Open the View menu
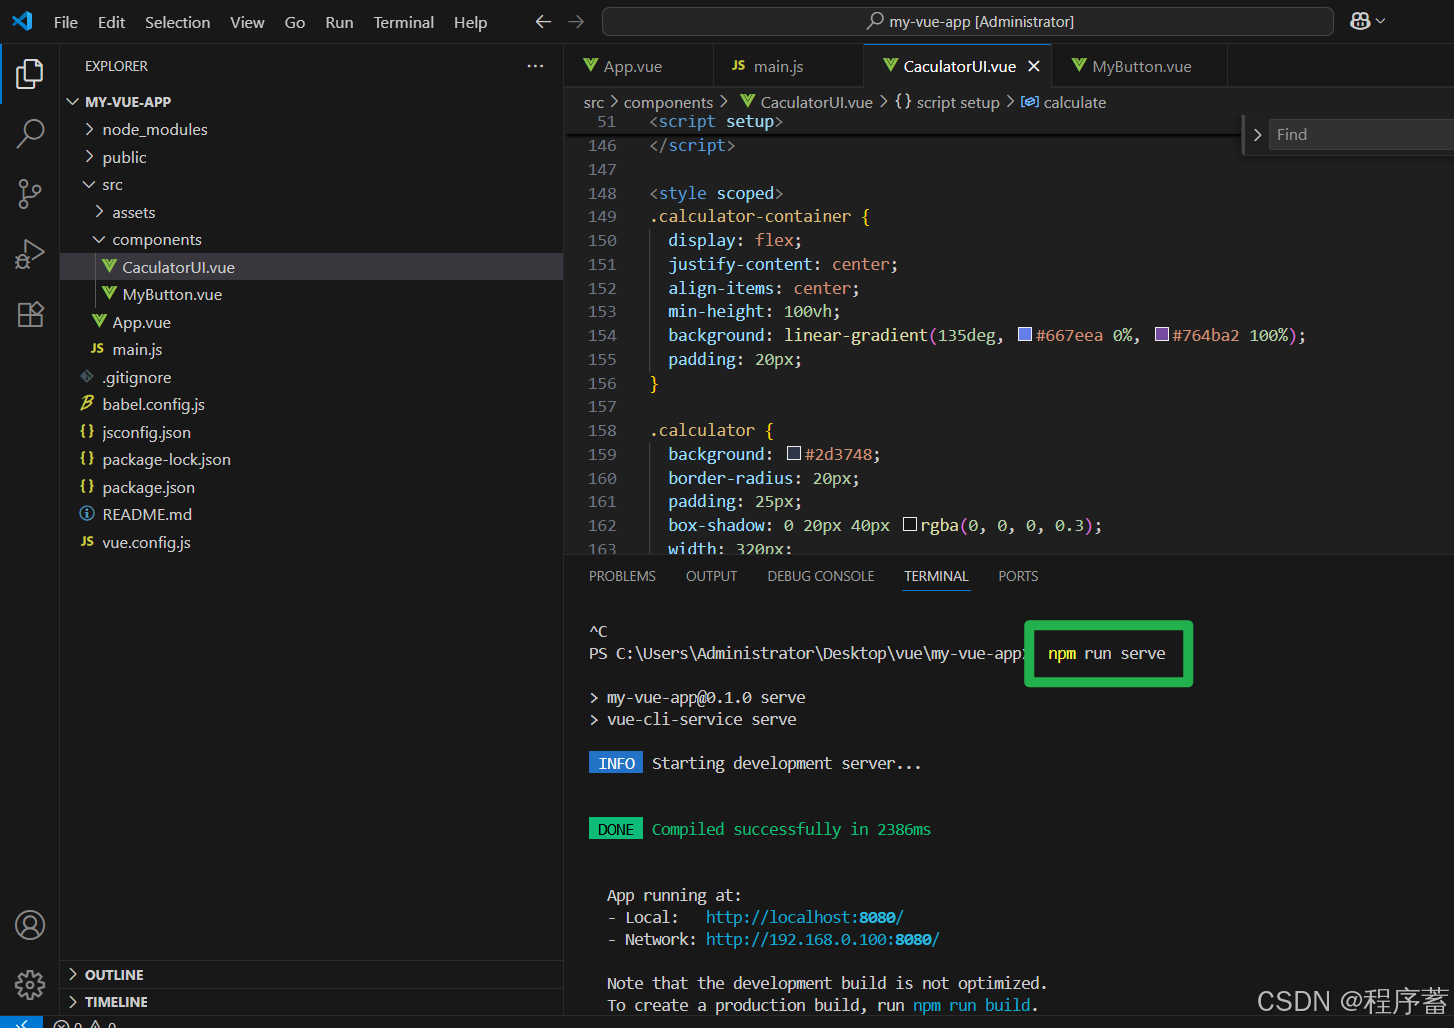 (x=247, y=22)
